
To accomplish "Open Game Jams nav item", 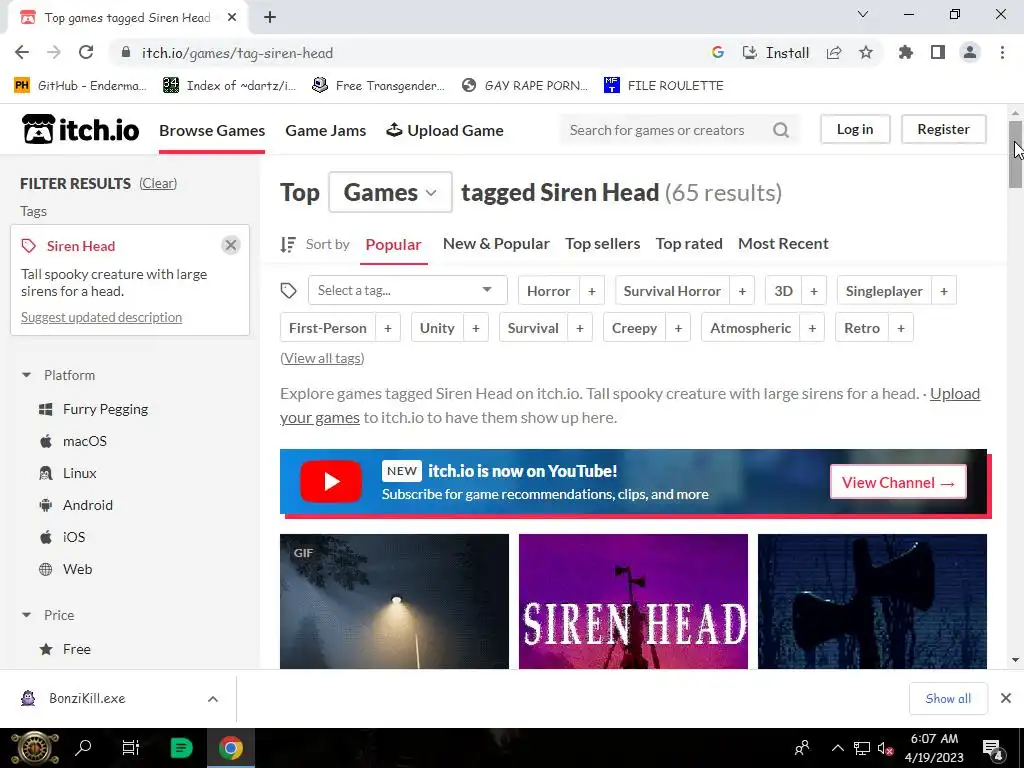I will click(x=325, y=131).
